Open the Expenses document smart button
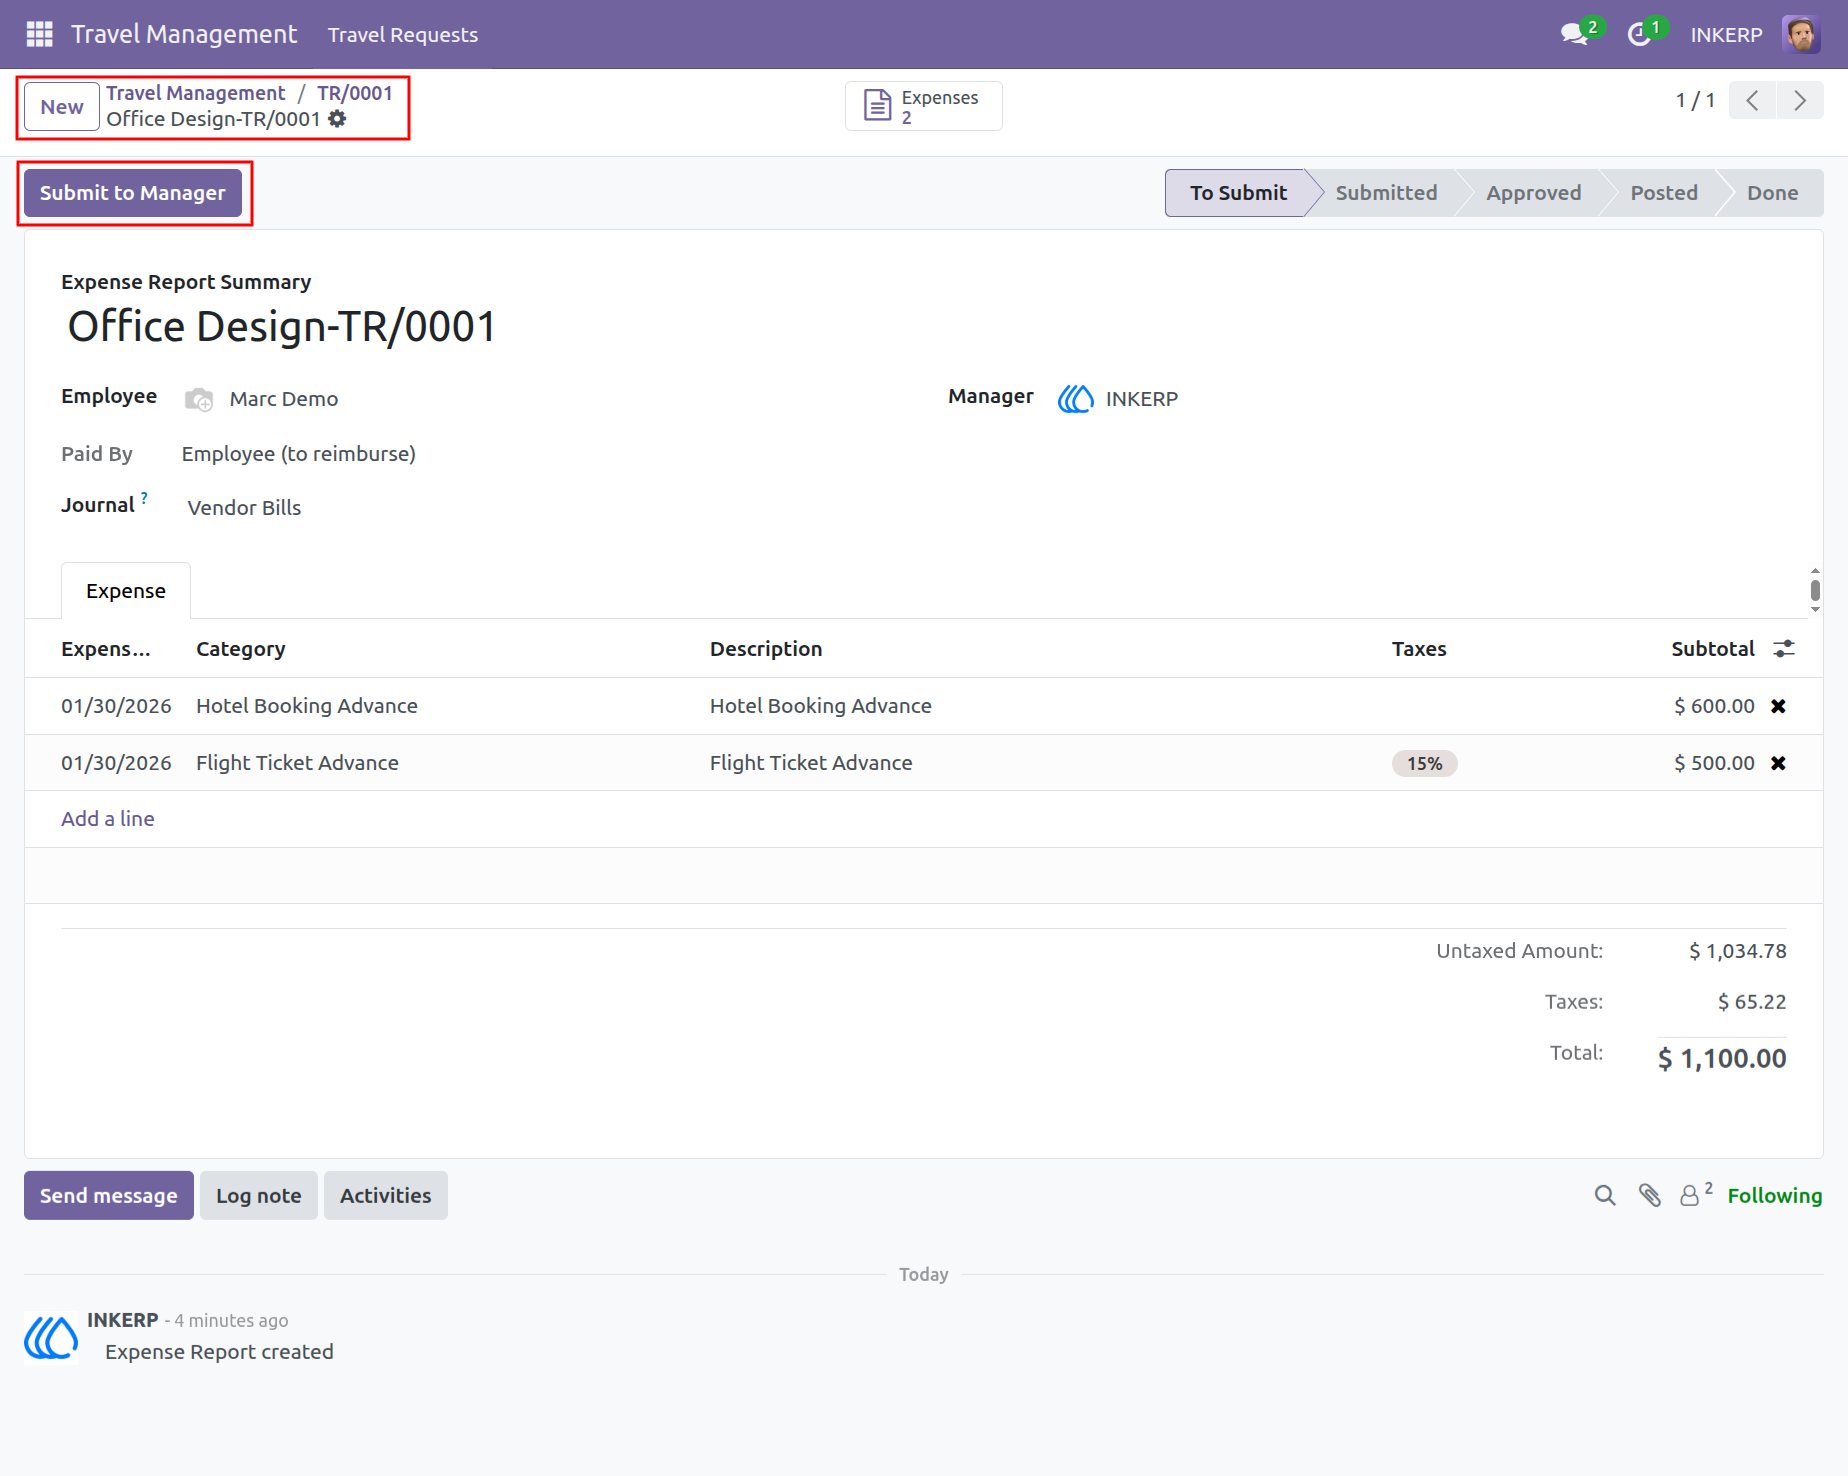This screenshot has width=1848, height=1476. 923,106
